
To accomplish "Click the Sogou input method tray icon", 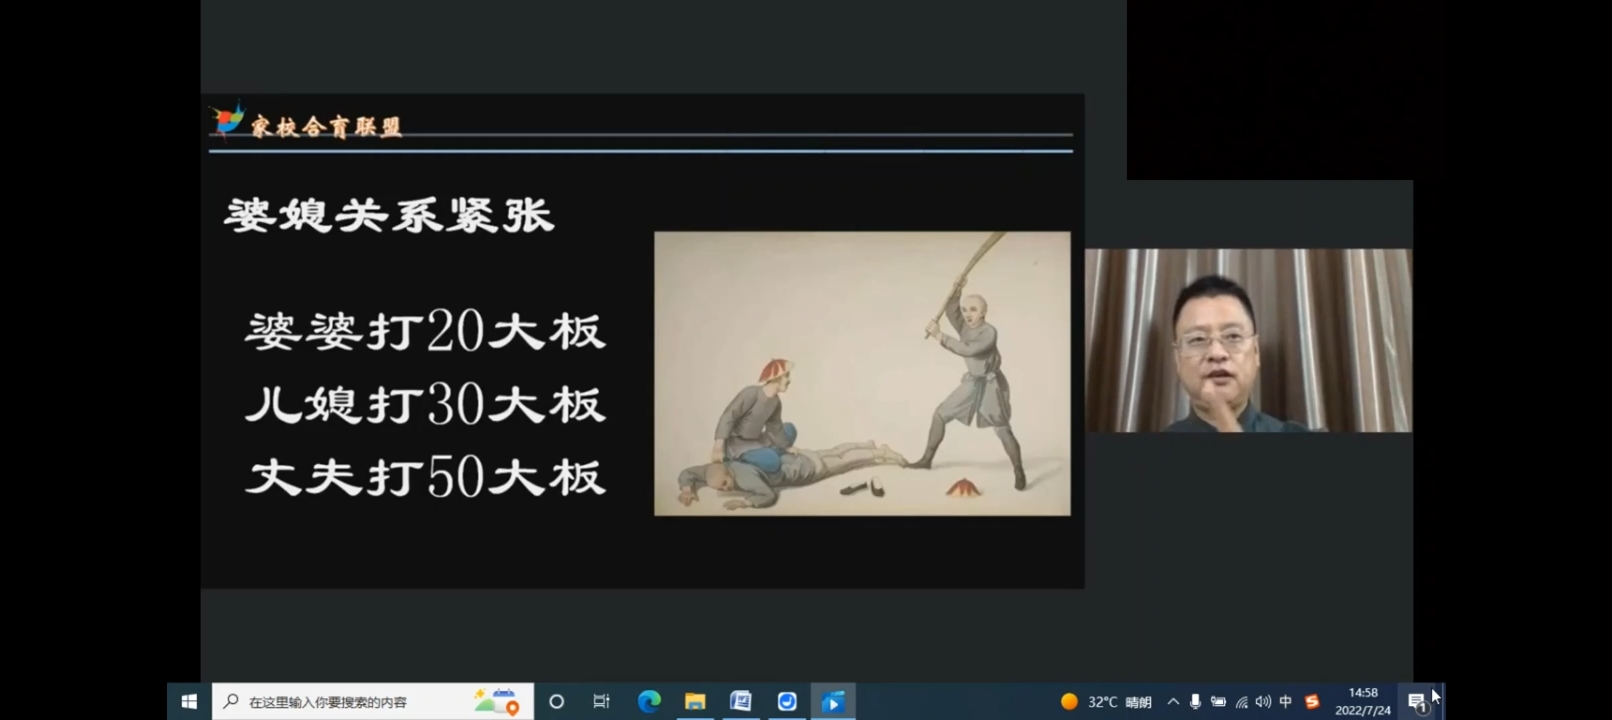I will 1312,702.
